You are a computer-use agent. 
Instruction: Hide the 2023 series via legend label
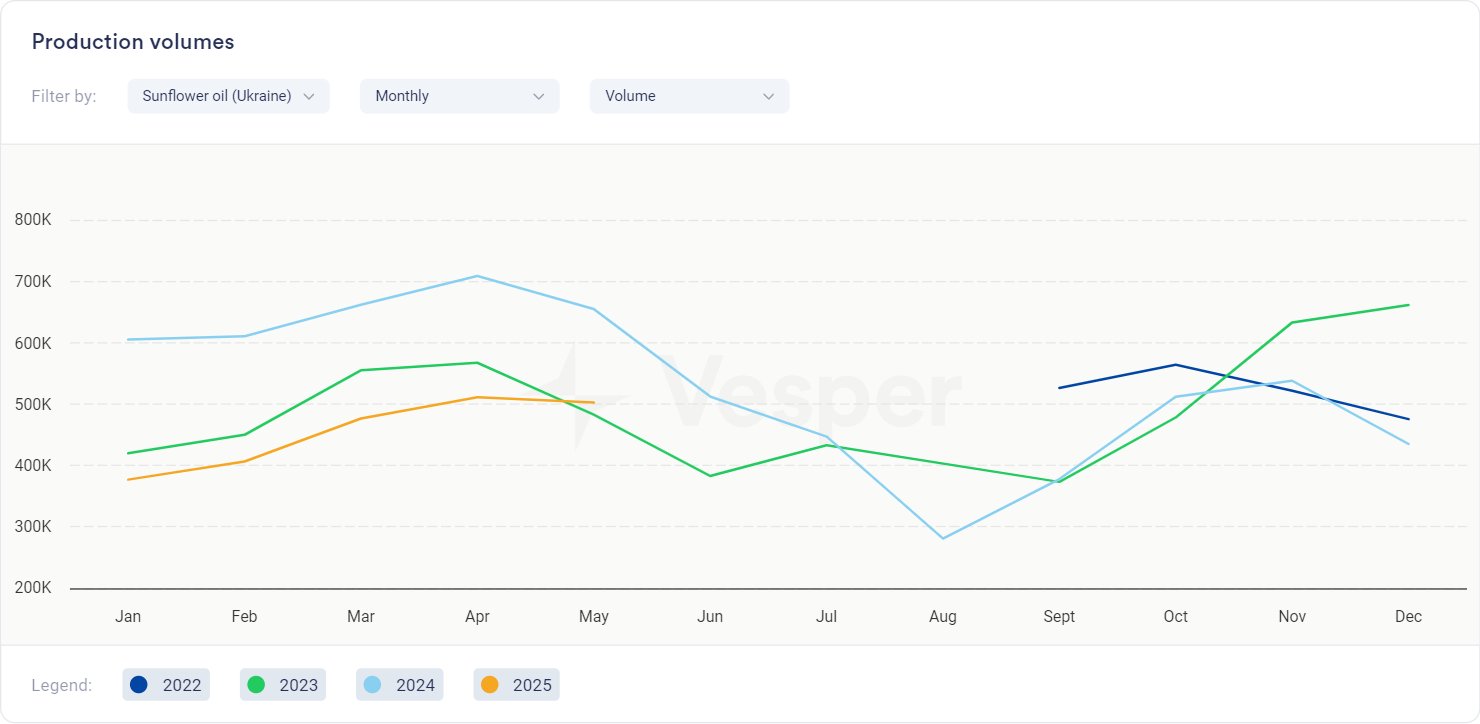299,685
